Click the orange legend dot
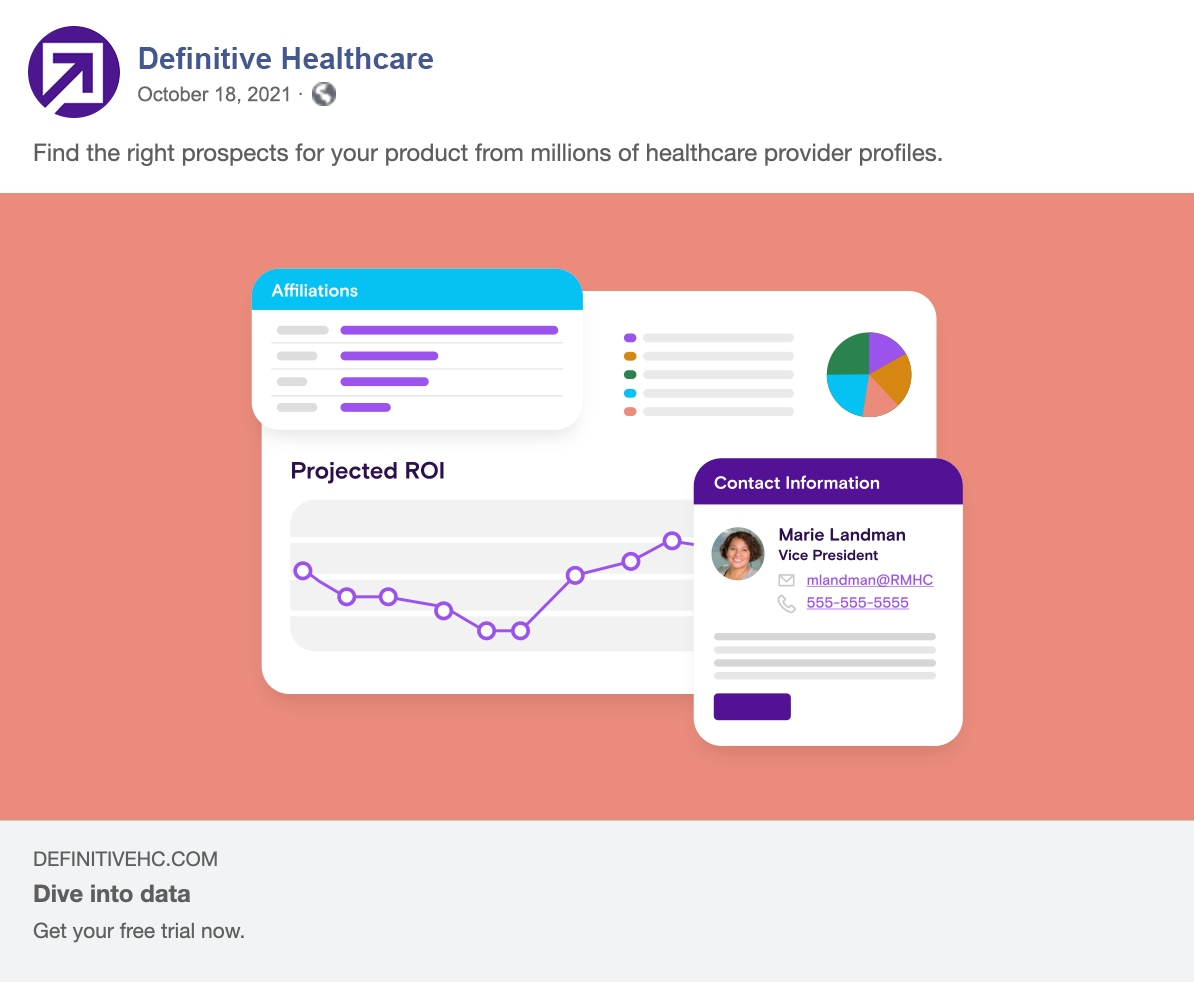The image size is (1194, 982). 630,356
